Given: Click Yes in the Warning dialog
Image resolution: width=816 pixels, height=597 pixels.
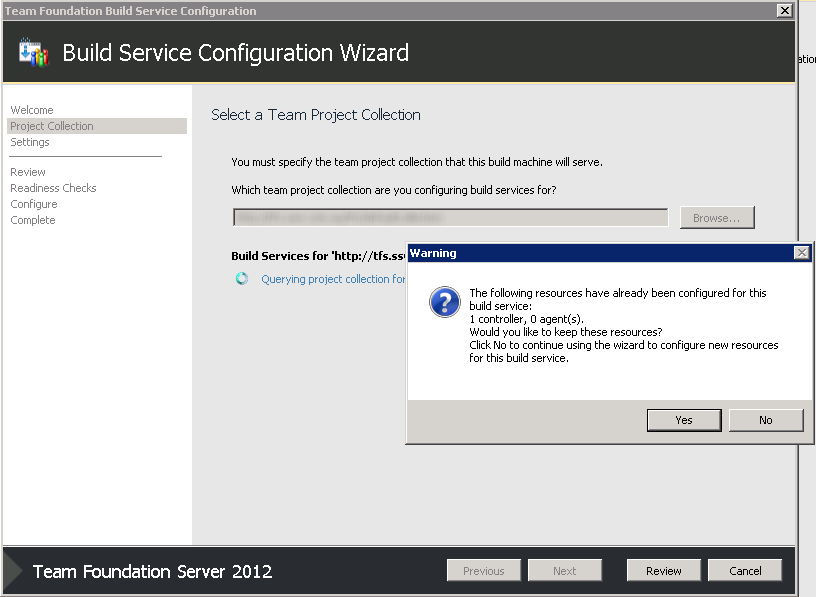Looking at the screenshot, I should click(x=684, y=420).
